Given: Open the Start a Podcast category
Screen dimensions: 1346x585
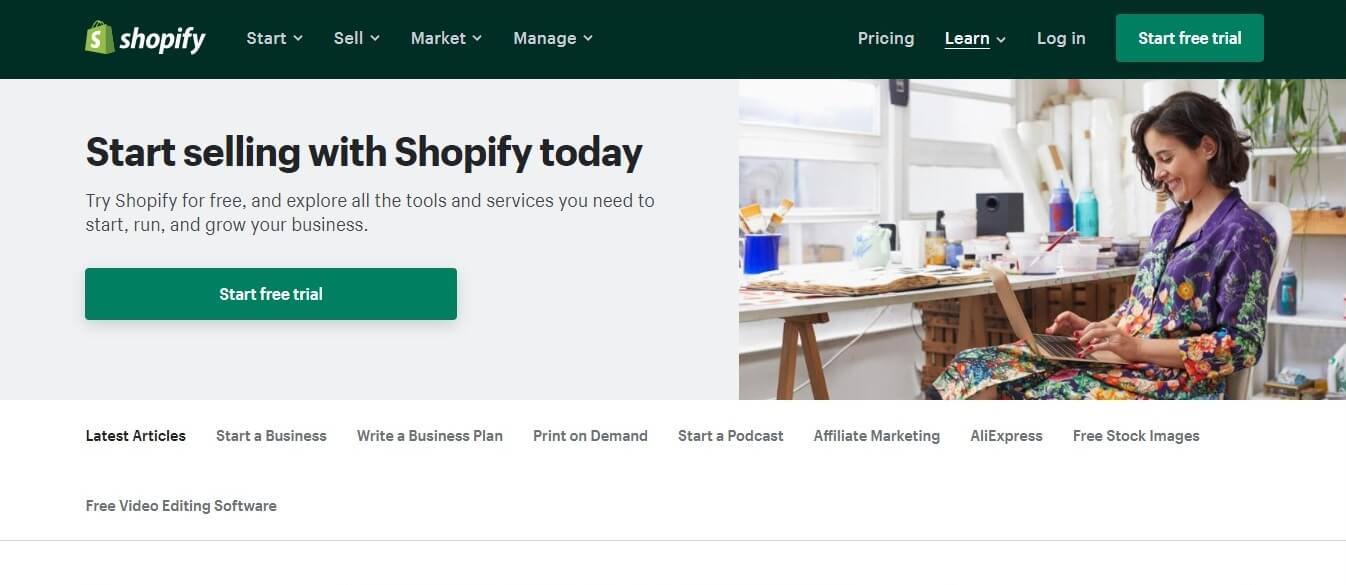Looking at the screenshot, I should pos(731,436).
